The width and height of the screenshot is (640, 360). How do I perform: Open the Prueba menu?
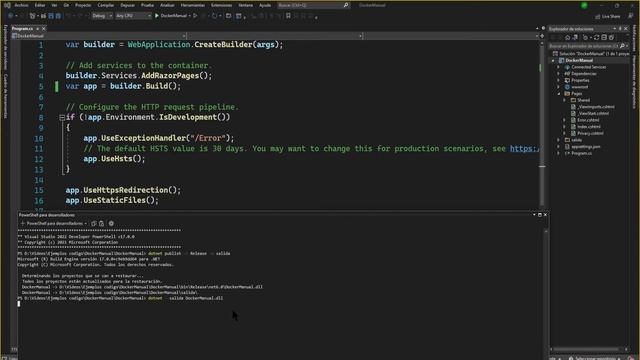[x=147, y=5]
